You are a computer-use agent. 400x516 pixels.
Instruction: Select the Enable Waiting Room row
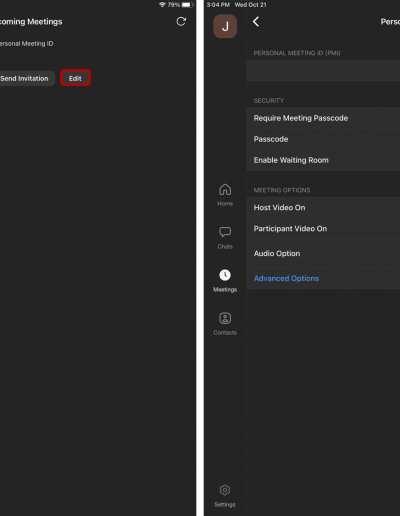(323, 160)
